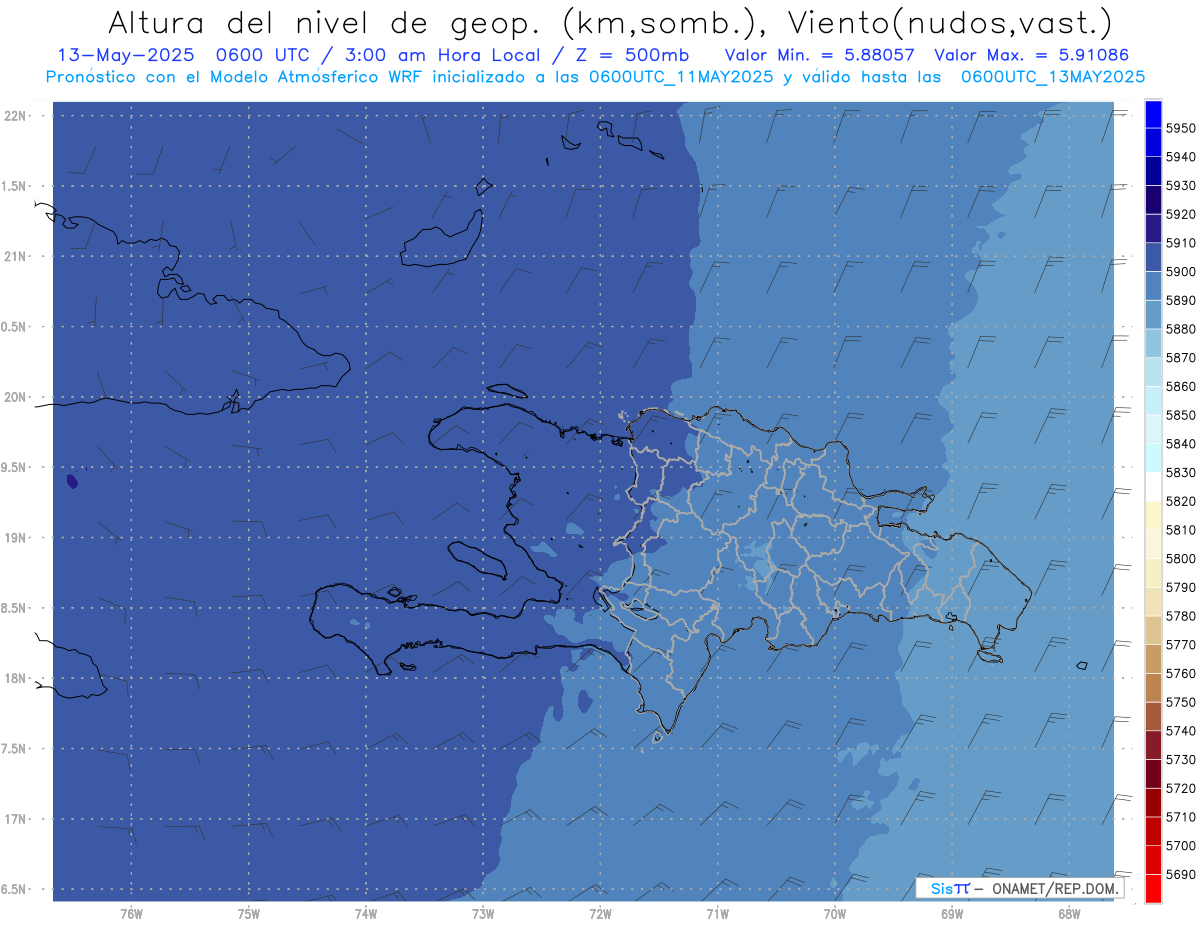
Task: Click the '69W' longitude label
Action: tap(952, 913)
